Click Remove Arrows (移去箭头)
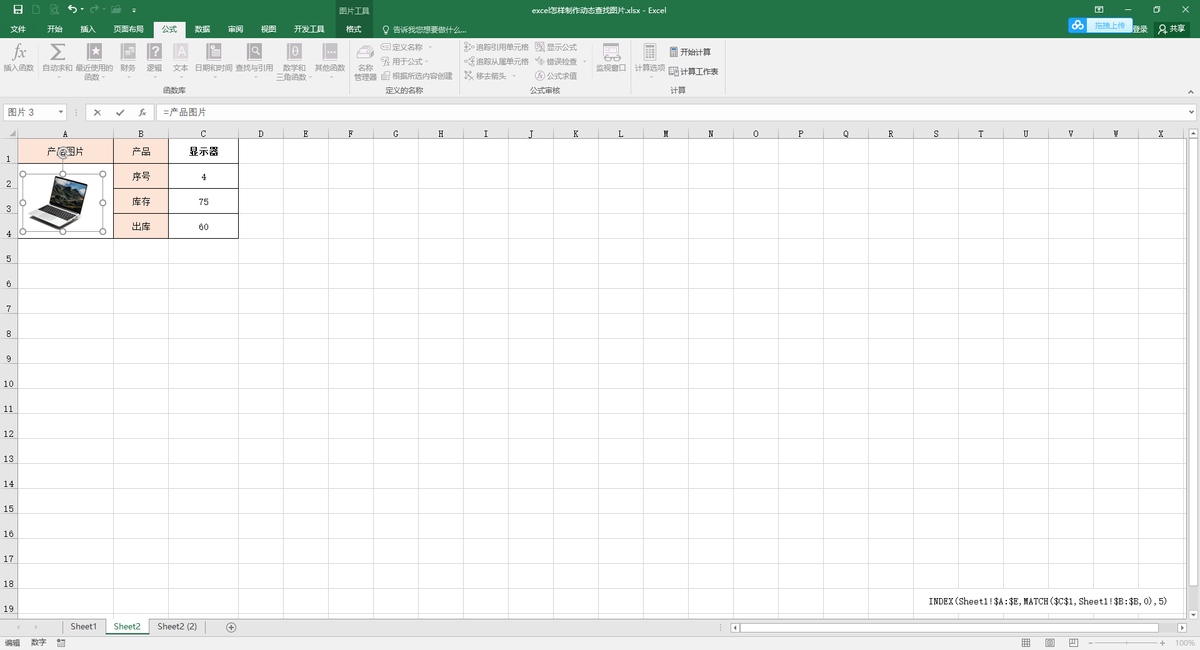 486,76
